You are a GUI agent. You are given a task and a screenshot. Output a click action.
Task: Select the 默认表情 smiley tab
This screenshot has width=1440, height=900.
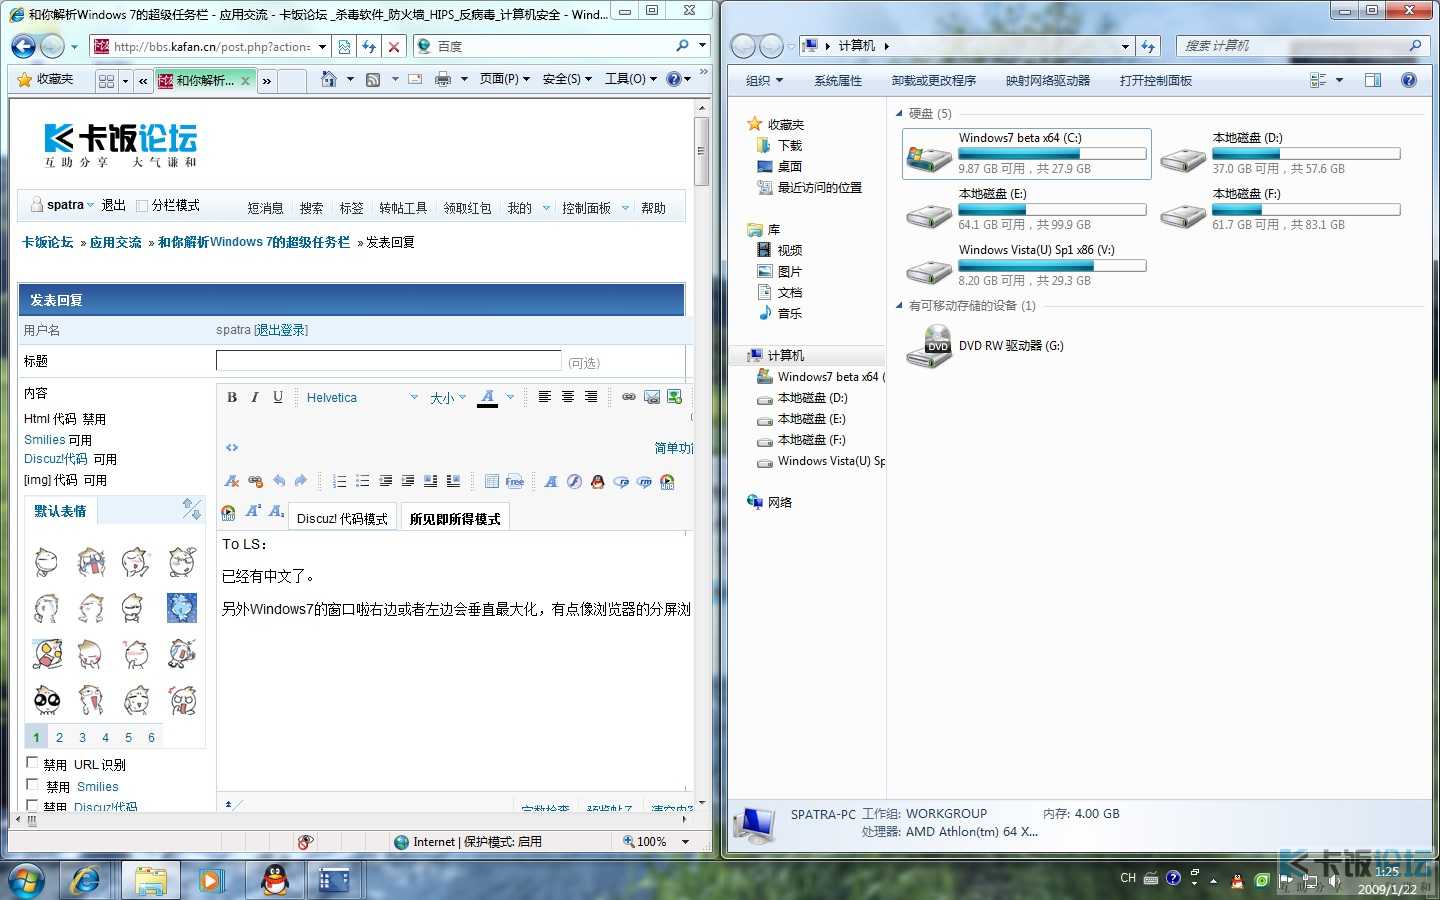(x=60, y=511)
